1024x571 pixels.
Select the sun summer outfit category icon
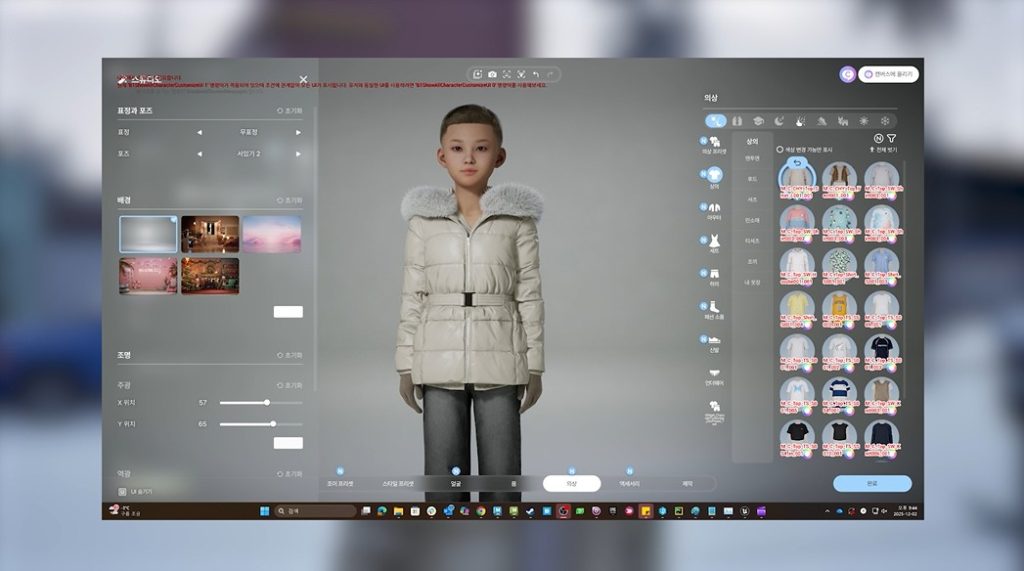pos(864,121)
